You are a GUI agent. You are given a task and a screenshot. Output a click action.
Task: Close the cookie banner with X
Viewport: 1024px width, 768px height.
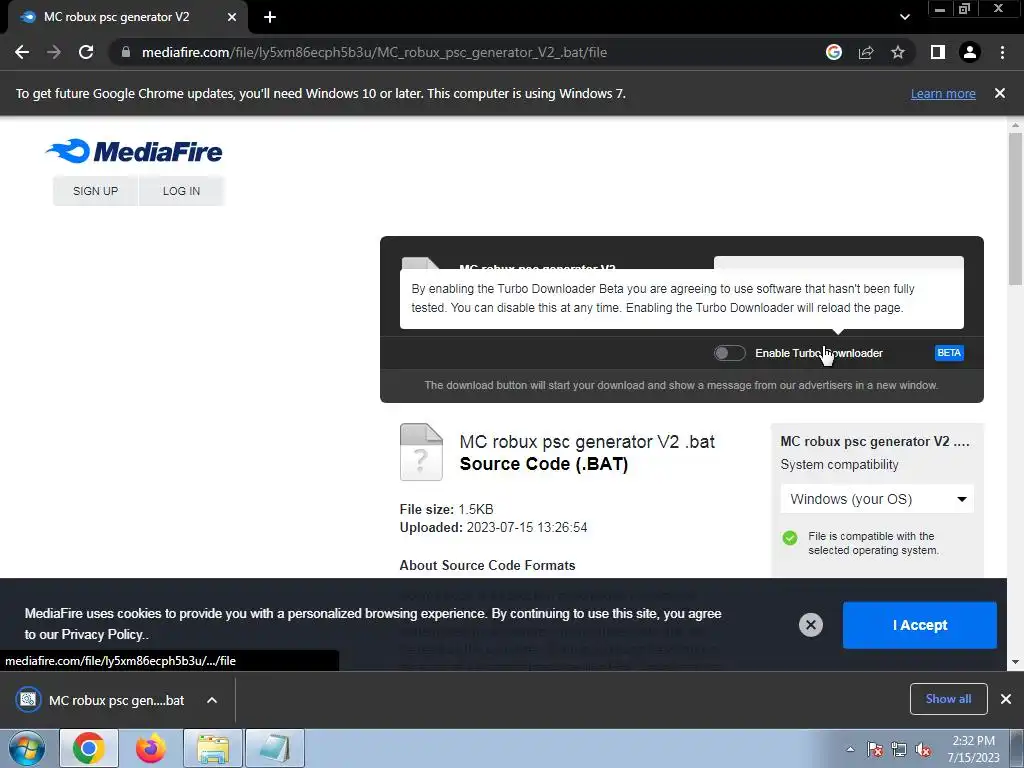click(810, 625)
